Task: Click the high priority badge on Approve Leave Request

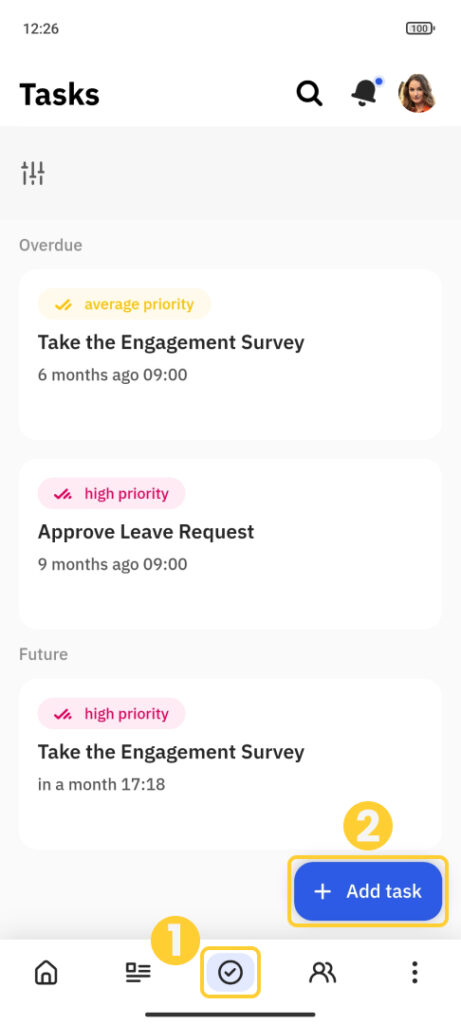Action: 112,494
